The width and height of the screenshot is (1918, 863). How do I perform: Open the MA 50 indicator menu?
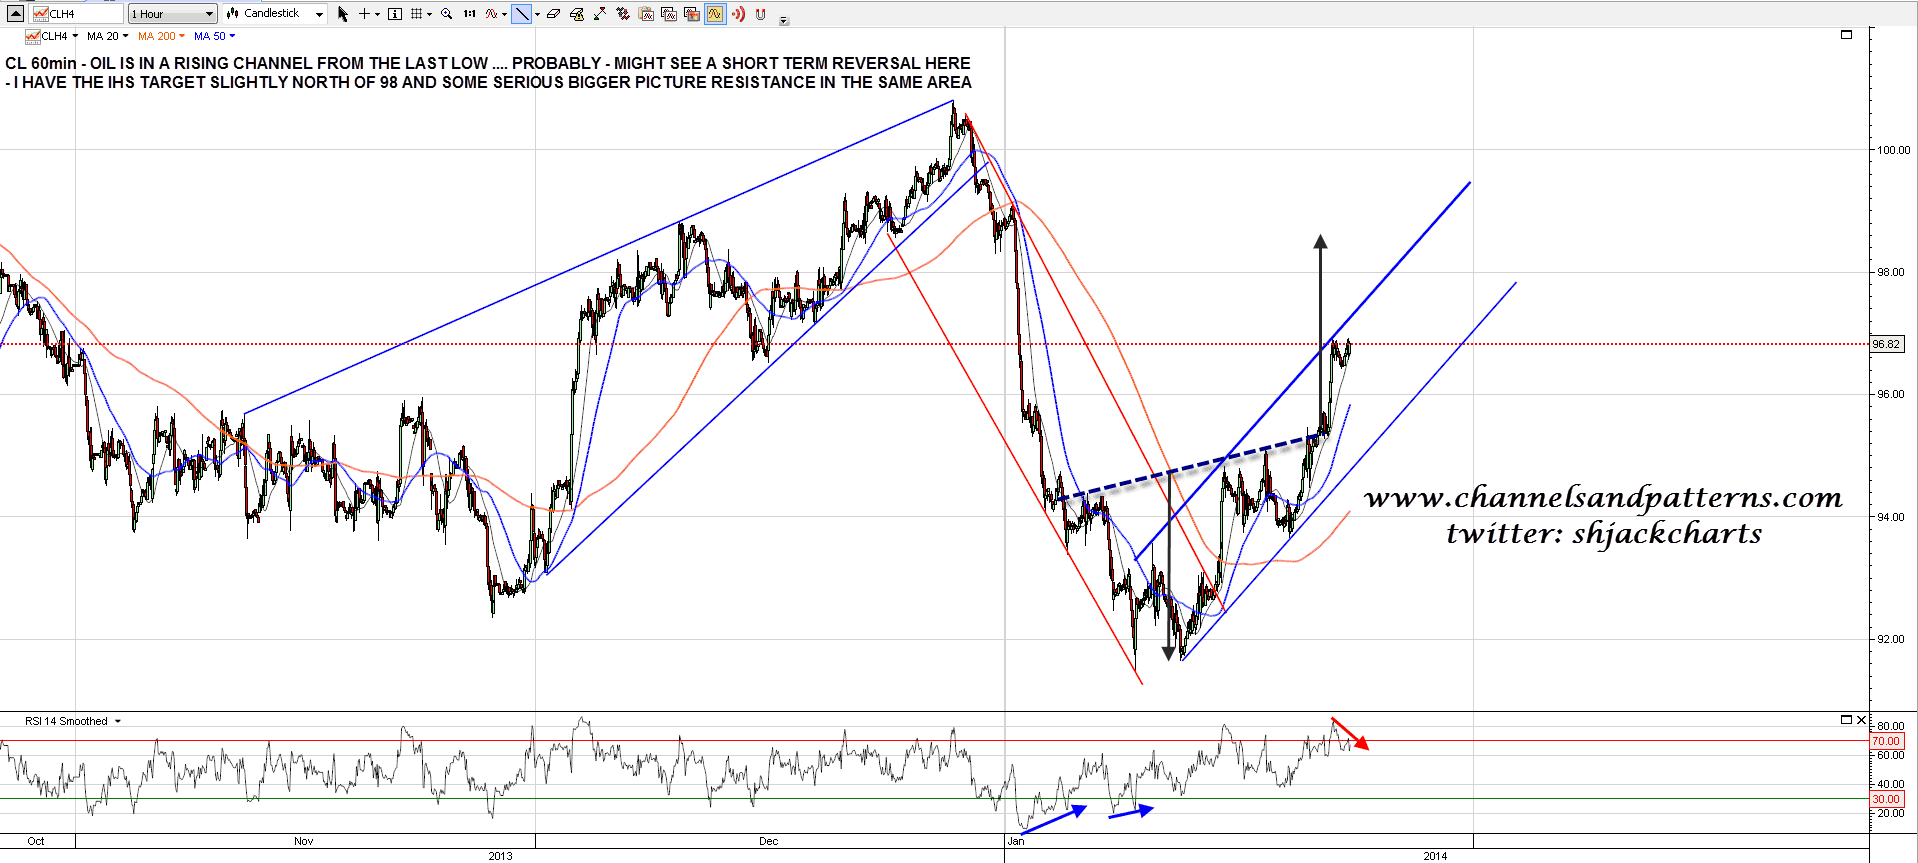click(214, 36)
